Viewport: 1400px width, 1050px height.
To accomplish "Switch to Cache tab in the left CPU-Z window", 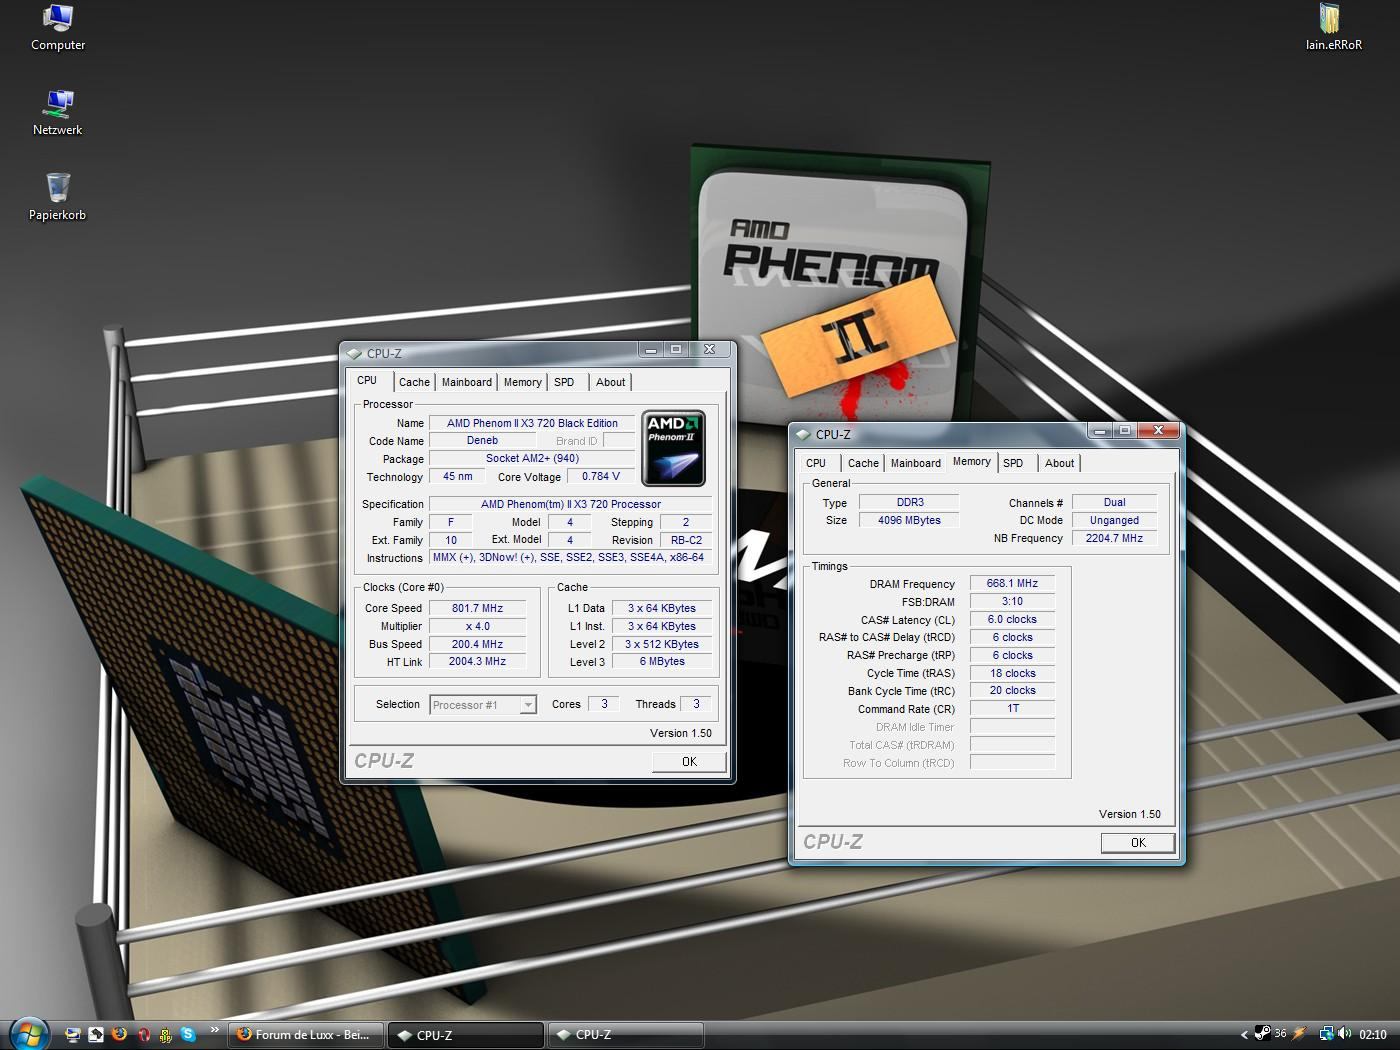I will tap(414, 382).
